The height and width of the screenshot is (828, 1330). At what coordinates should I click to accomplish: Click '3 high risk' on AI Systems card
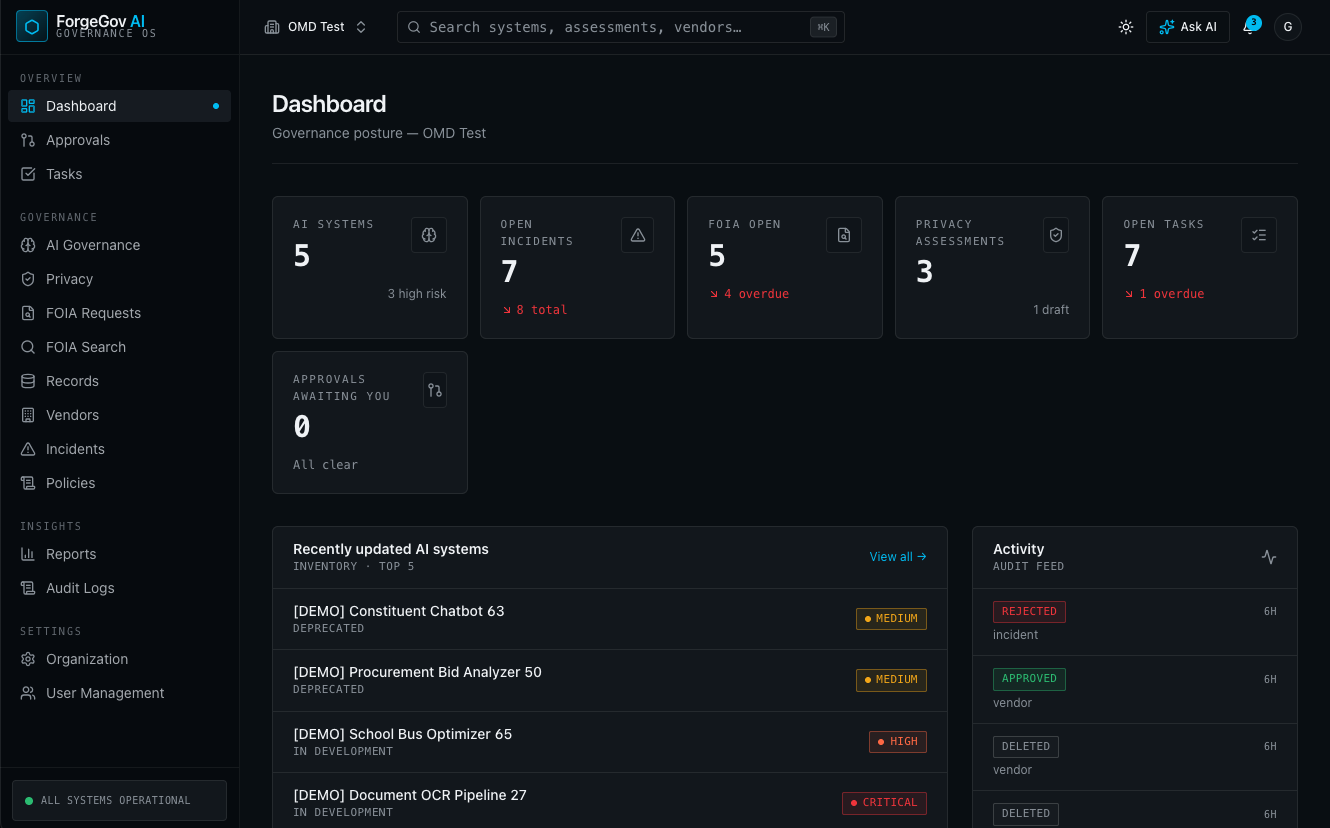417,294
